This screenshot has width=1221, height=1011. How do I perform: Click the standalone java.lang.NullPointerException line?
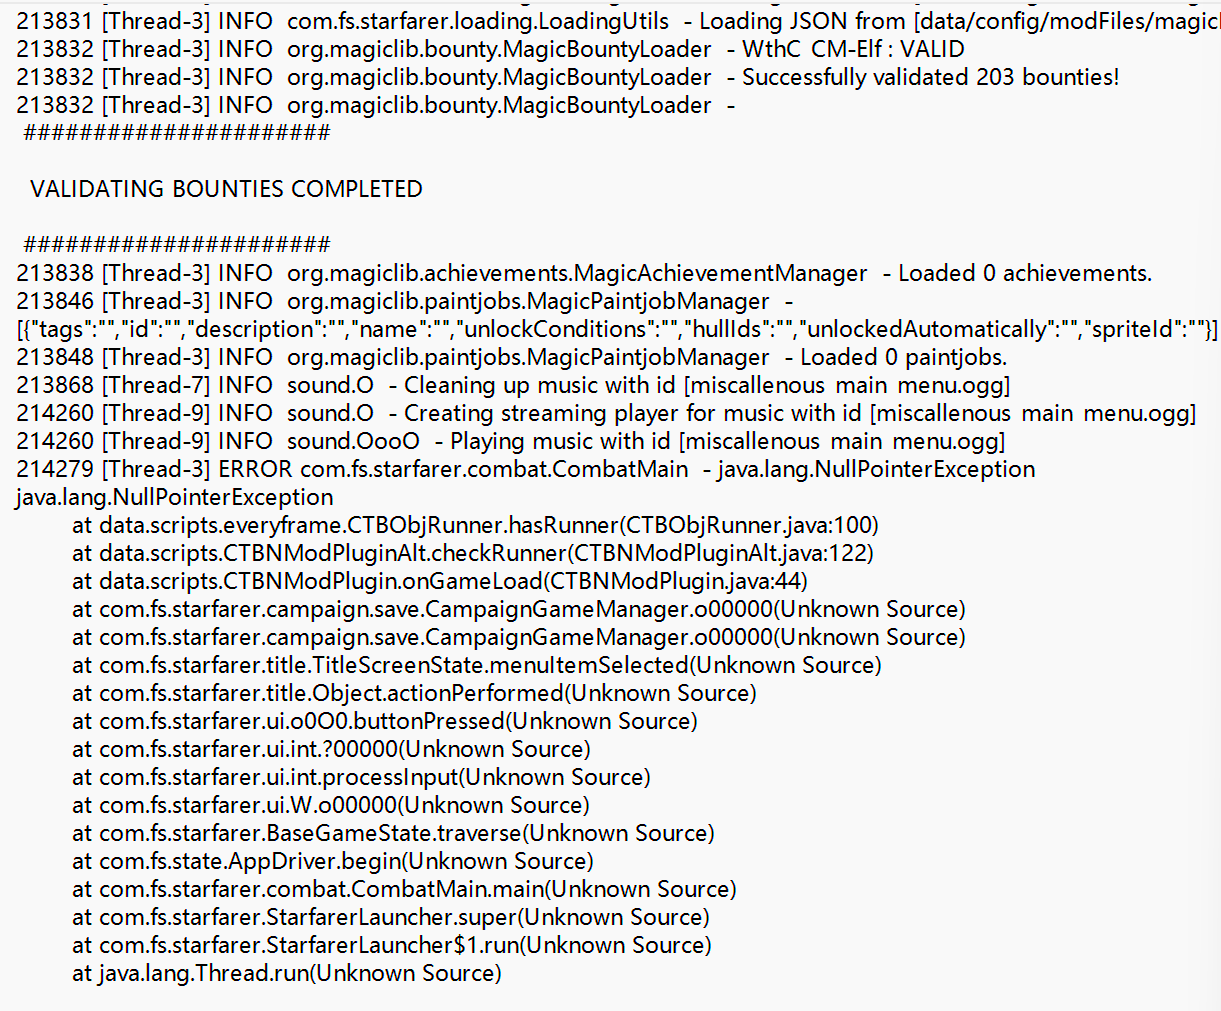click(x=175, y=497)
